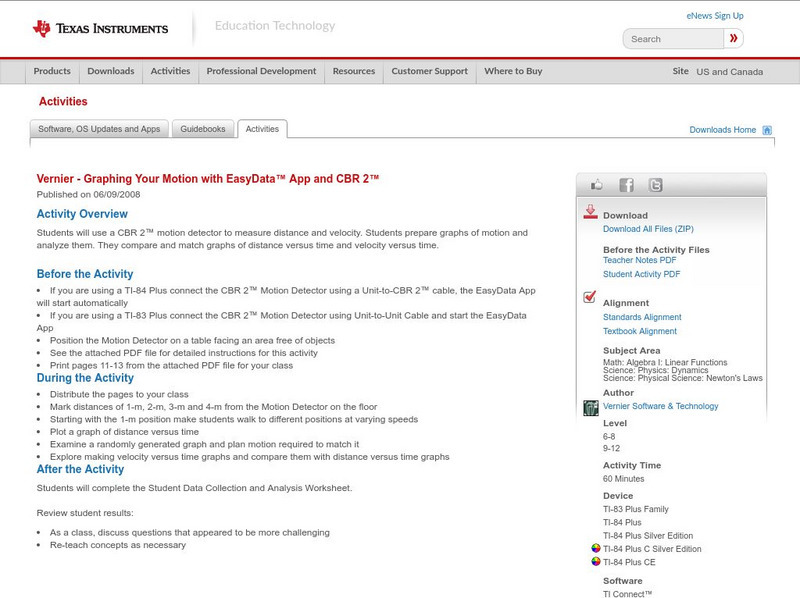Open Teacher Notes PDF
This screenshot has height=598, width=800.
639,260
